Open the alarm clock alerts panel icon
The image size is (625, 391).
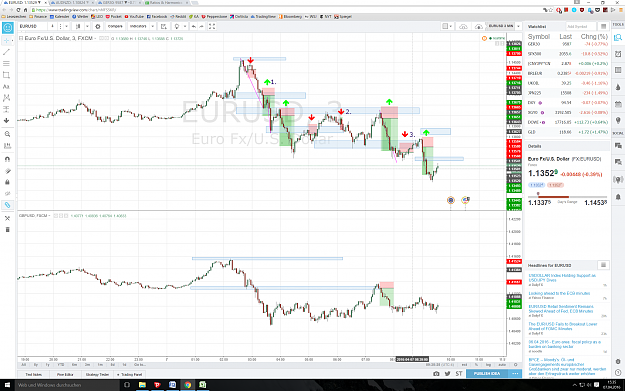pyautogui.click(x=618, y=54)
